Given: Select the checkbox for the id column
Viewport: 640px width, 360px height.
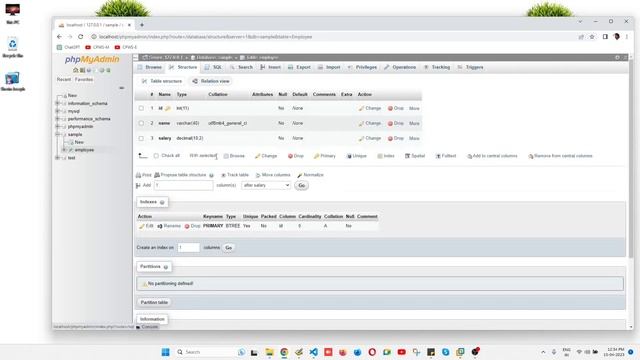Looking at the screenshot, I should pos(141,109).
